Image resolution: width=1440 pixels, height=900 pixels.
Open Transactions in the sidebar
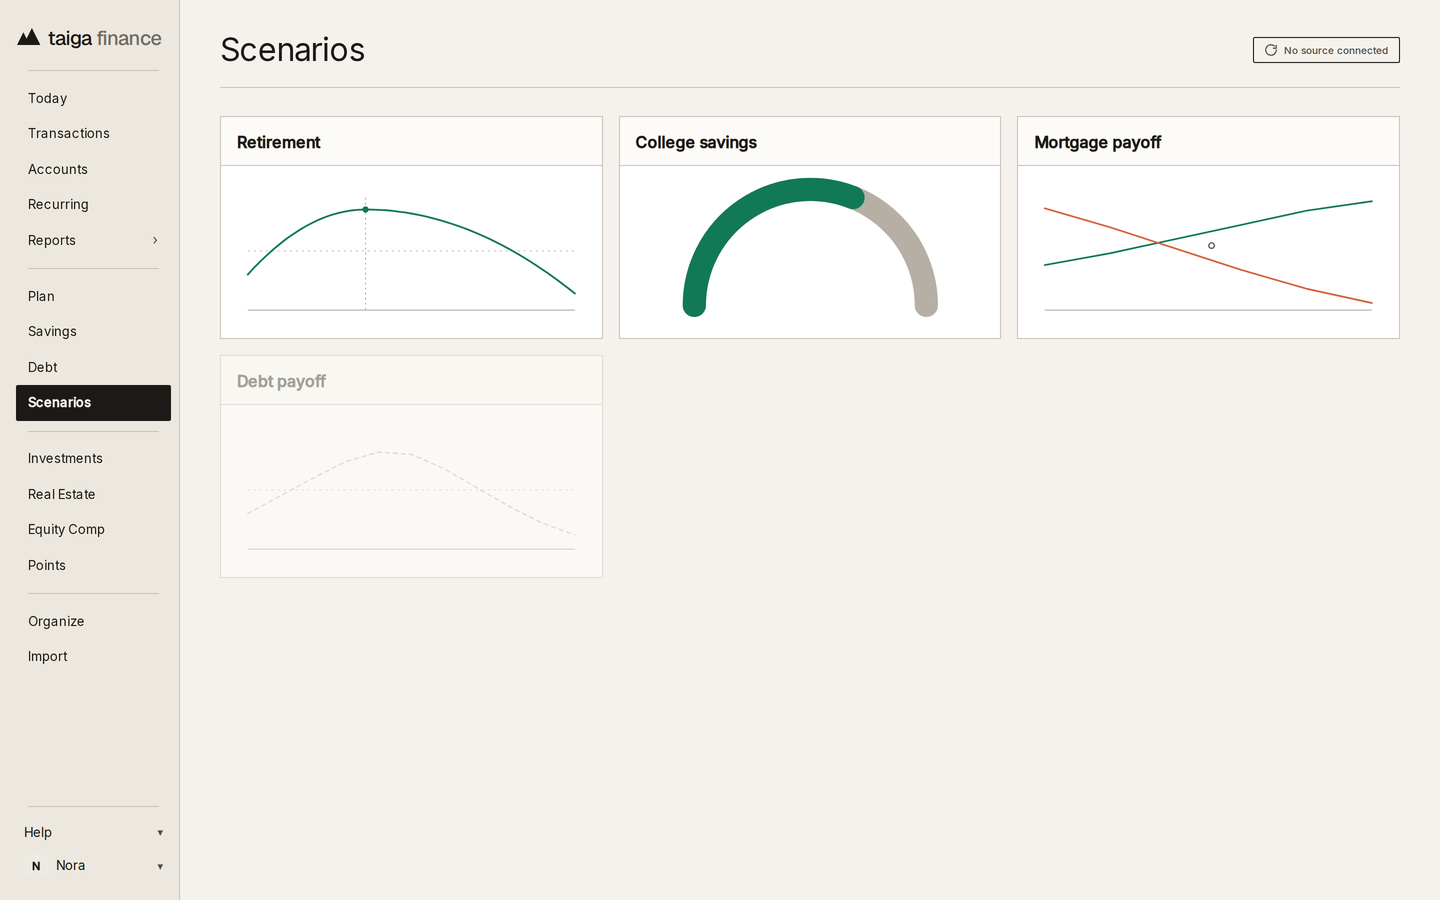tap(93, 133)
